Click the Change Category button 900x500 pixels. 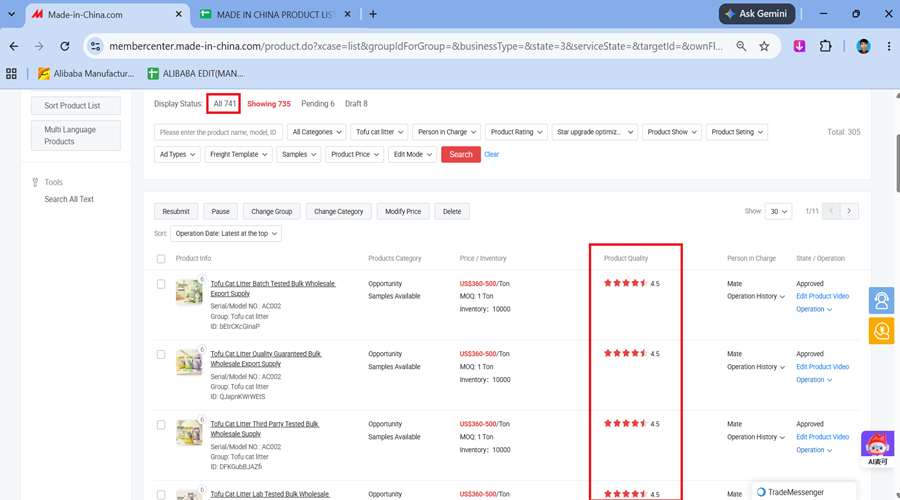[x=339, y=211]
